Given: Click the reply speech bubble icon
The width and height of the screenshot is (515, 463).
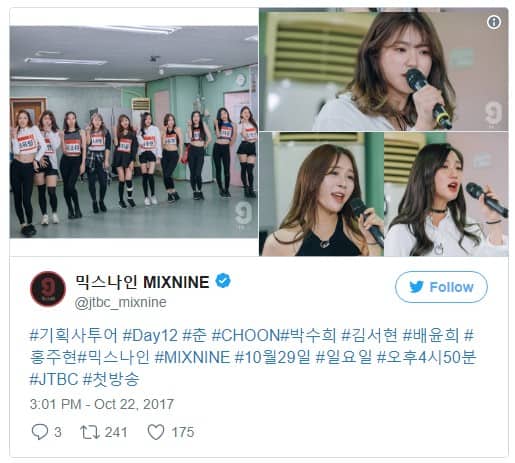Looking at the screenshot, I should click(x=40, y=432).
